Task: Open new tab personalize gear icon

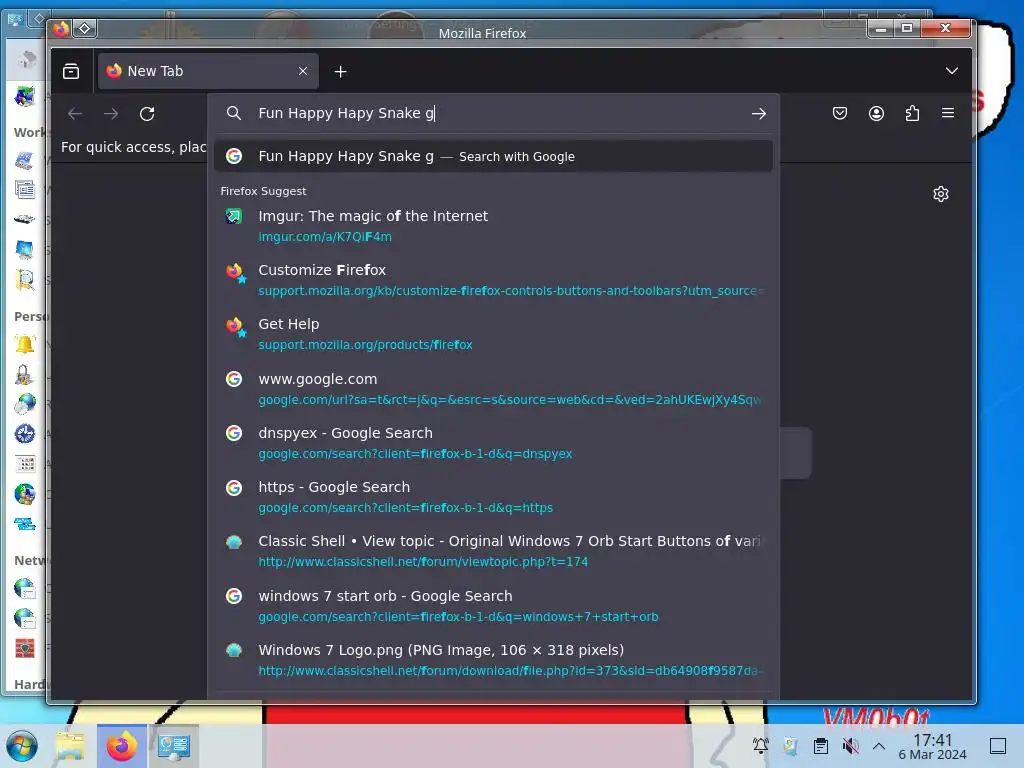Action: [940, 194]
